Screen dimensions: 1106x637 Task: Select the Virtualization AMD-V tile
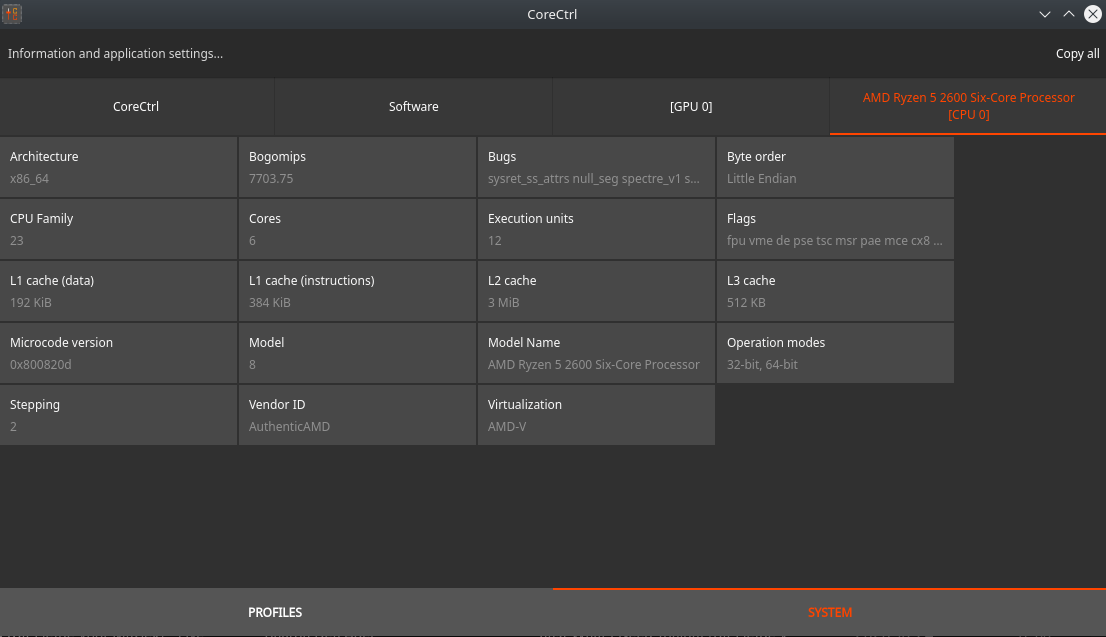point(596,415)
